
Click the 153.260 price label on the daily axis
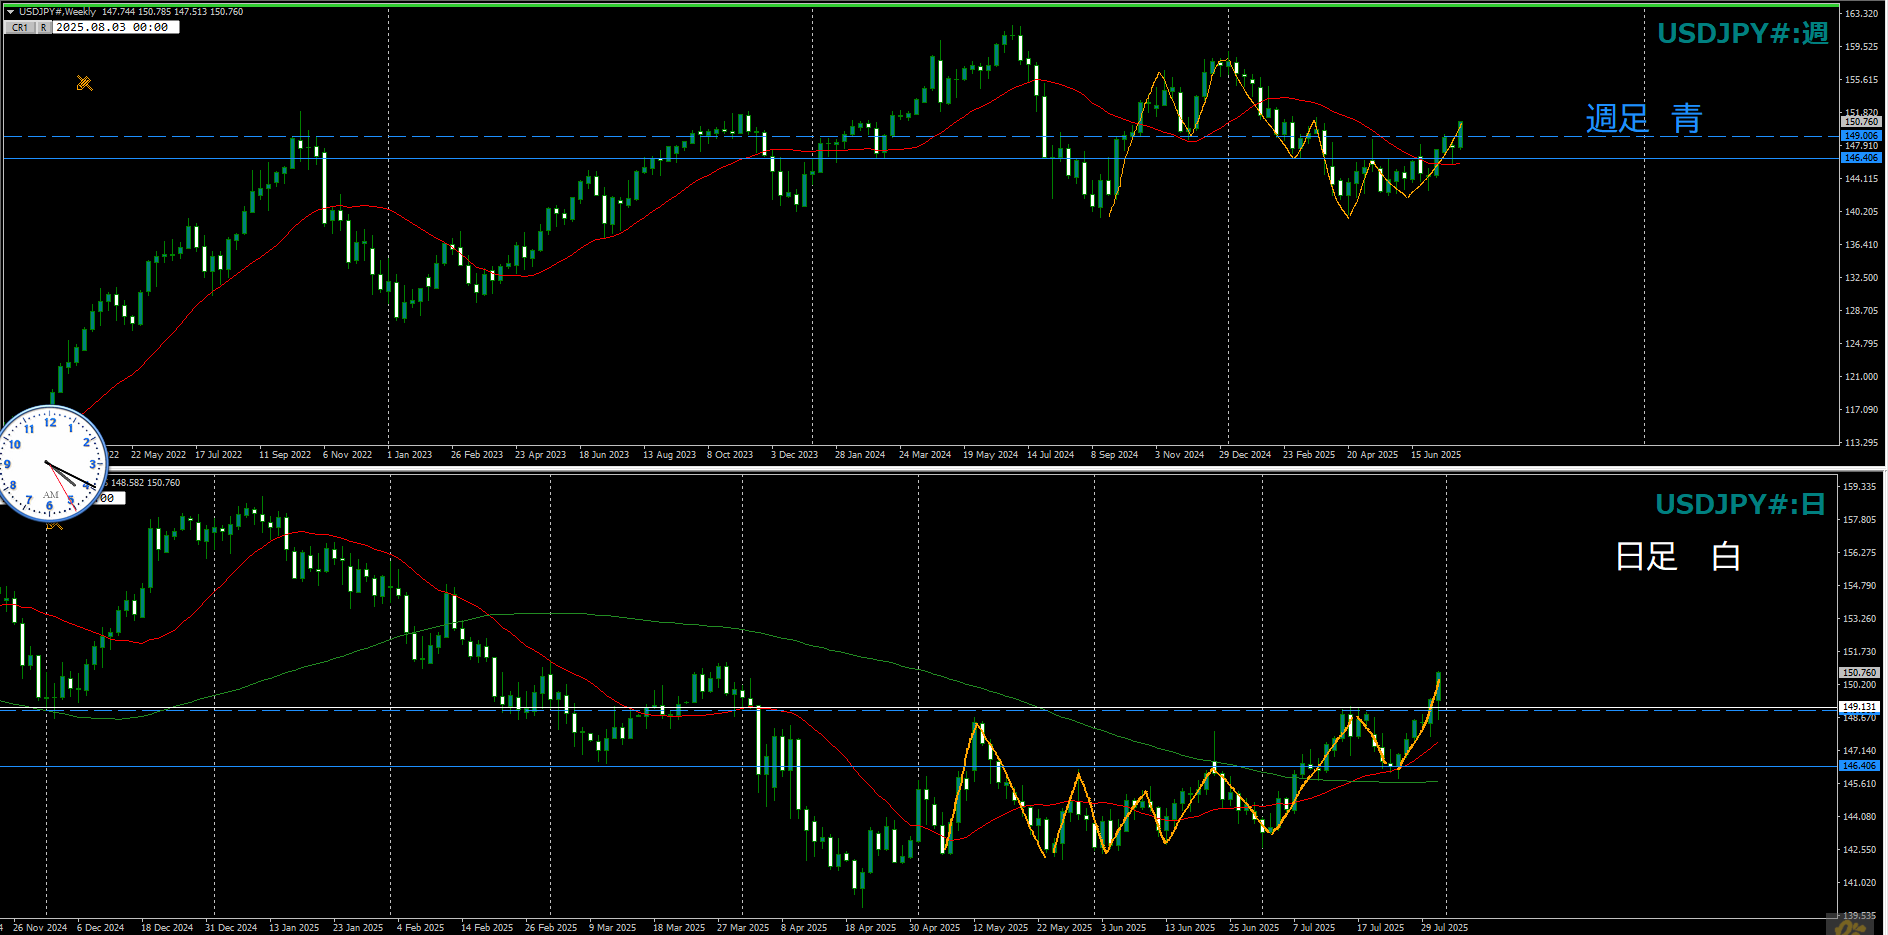point(1859,619)
